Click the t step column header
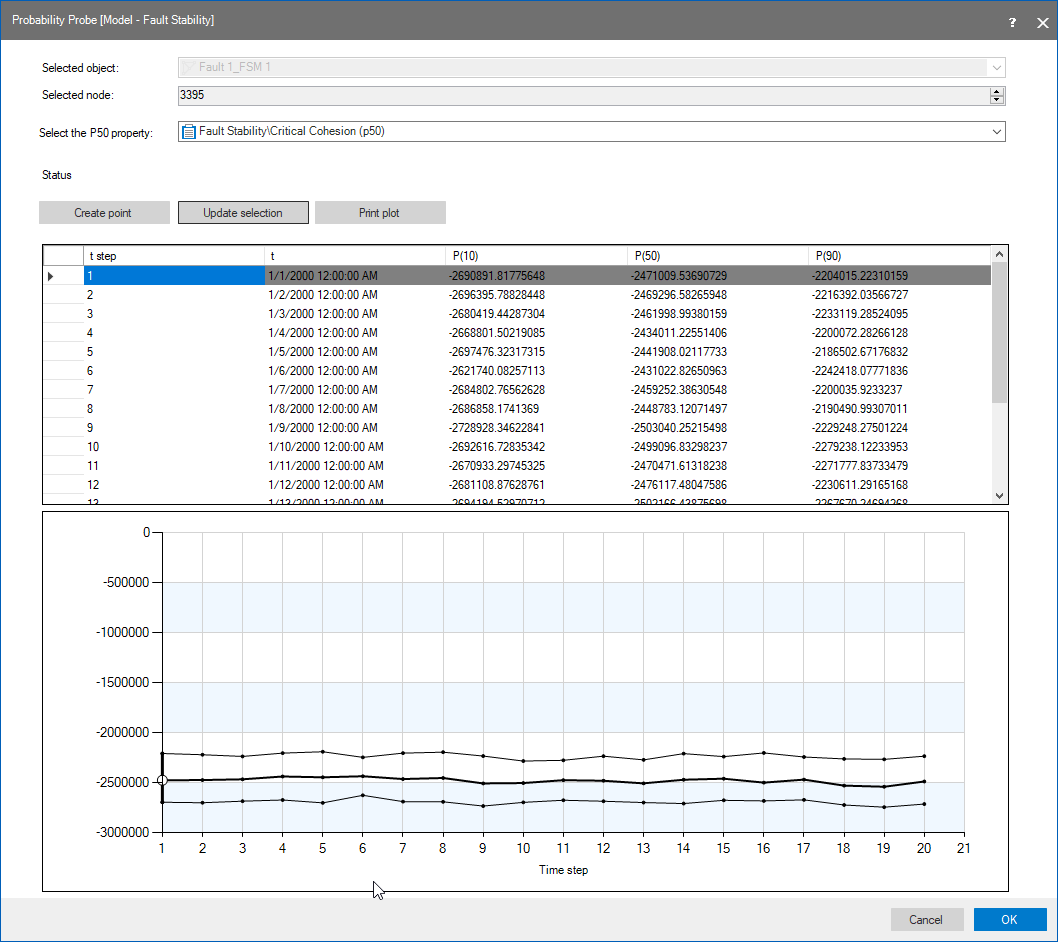The width and height of the screenshot is (1058, 942). click(173, 256)
